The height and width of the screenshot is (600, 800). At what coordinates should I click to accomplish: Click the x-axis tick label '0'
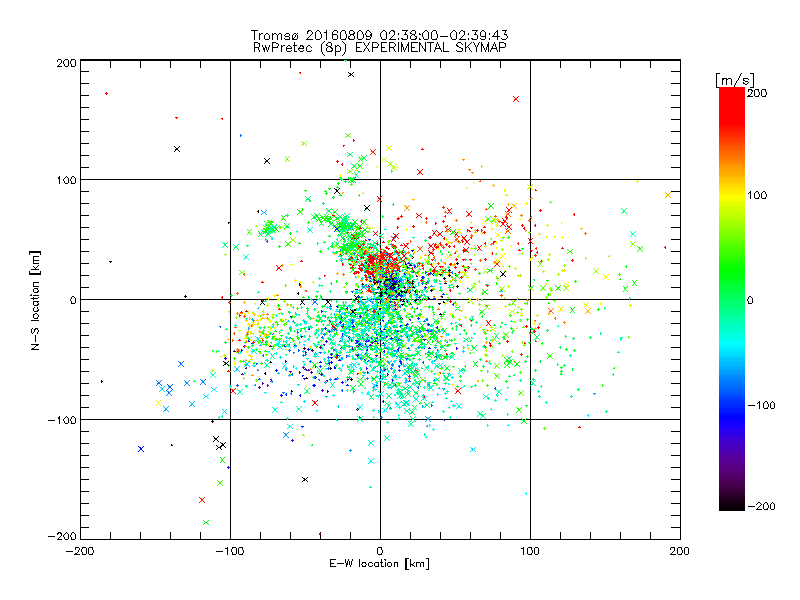380,551
